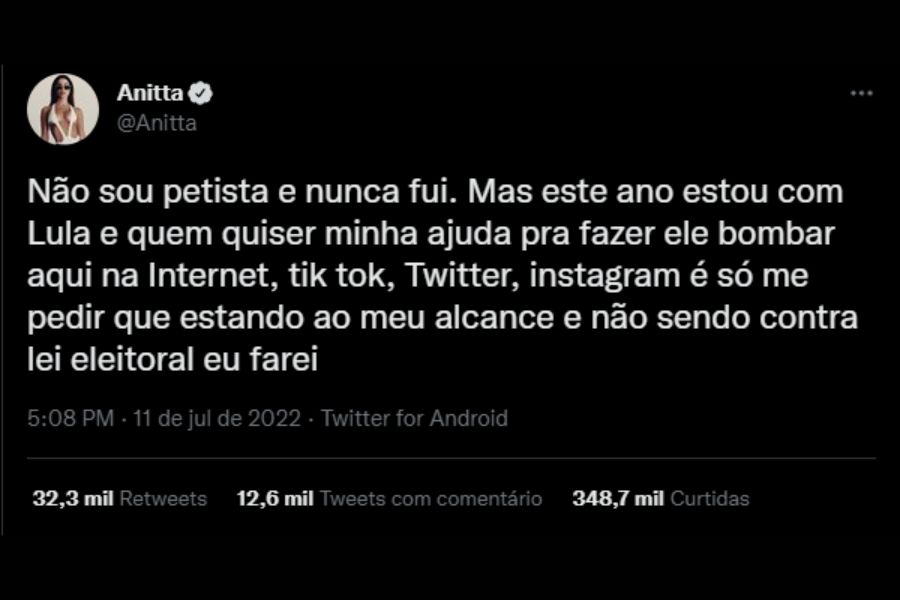Select the date 11 de jul de 2022
The image size is (900, 600).
[216, 418]
